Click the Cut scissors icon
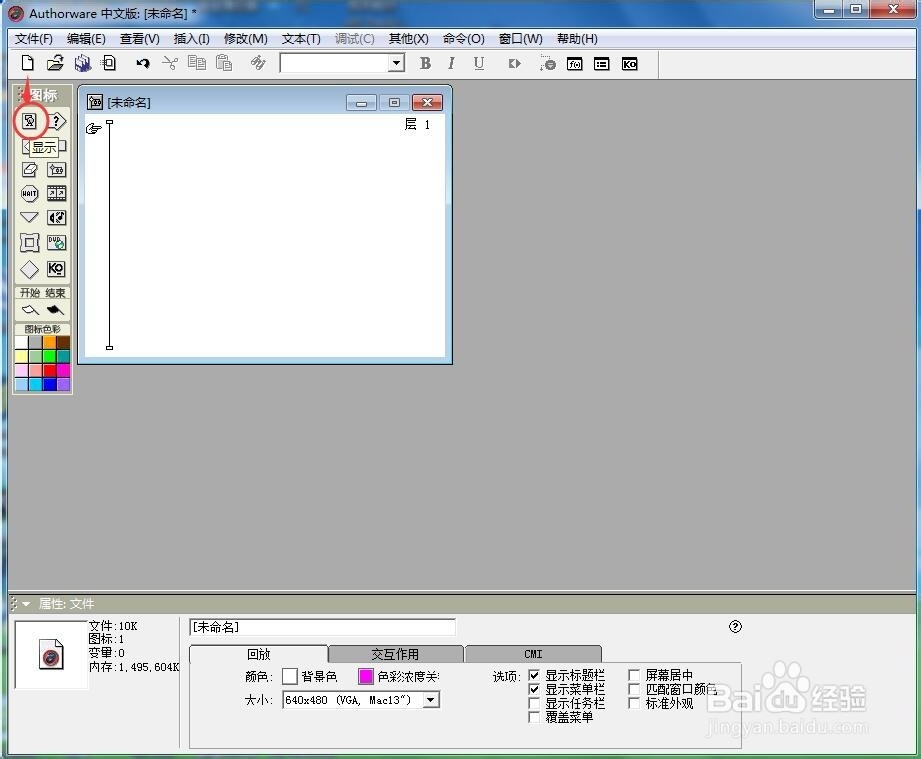 click(170, 63)
